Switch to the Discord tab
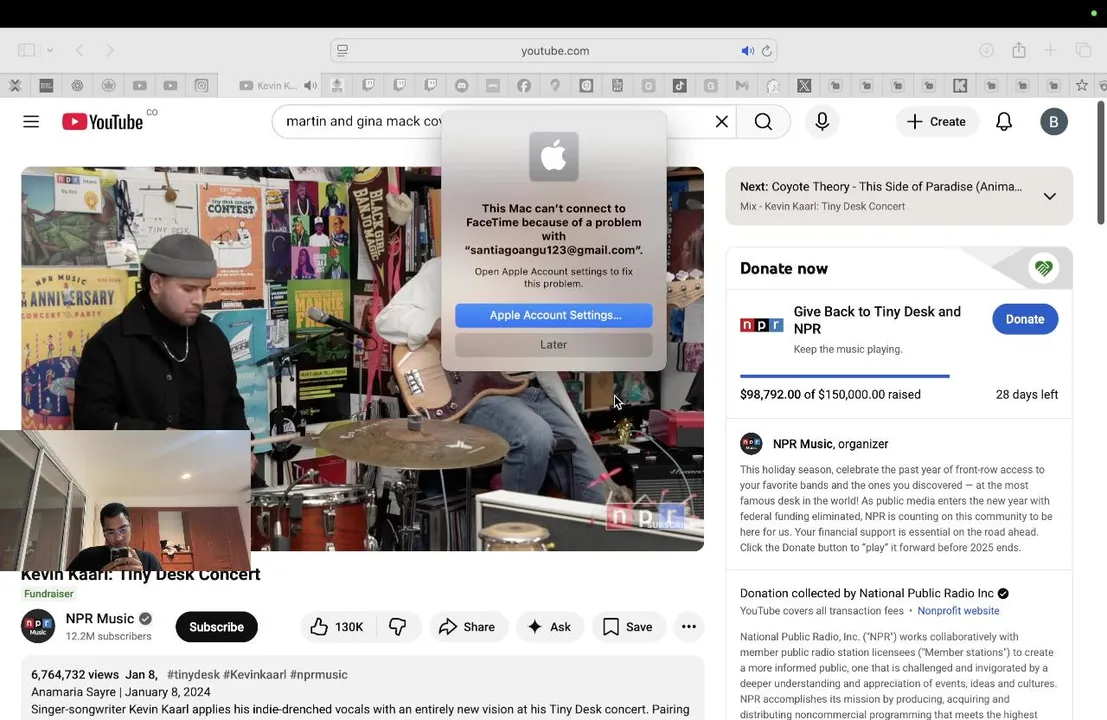This screenshot has height=720, width=1107. point(462,85)
